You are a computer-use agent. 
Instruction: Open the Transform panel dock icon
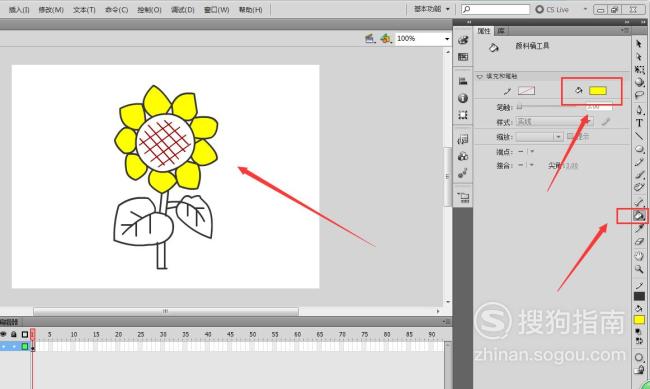(463, 115)
